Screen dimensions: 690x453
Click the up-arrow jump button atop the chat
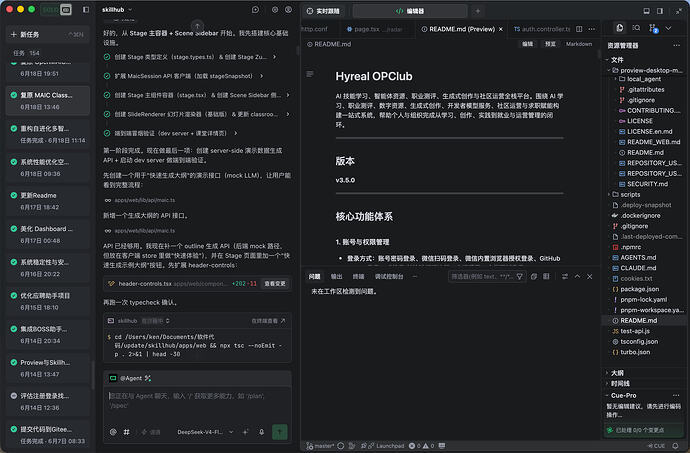[197, 26]
